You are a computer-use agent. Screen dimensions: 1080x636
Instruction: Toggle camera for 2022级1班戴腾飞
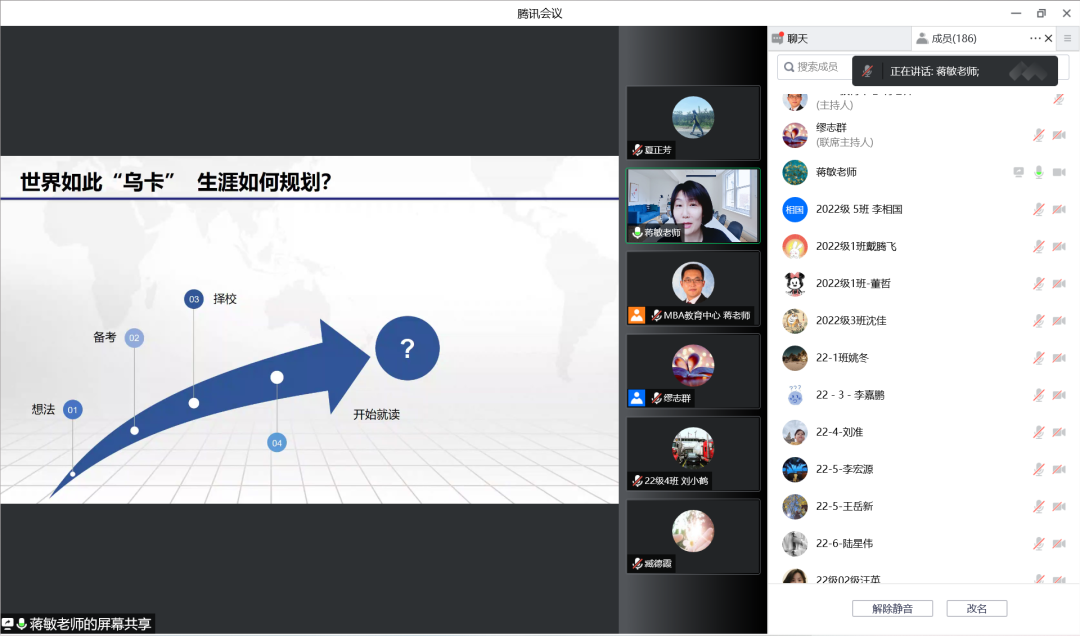click(1059, 247)
